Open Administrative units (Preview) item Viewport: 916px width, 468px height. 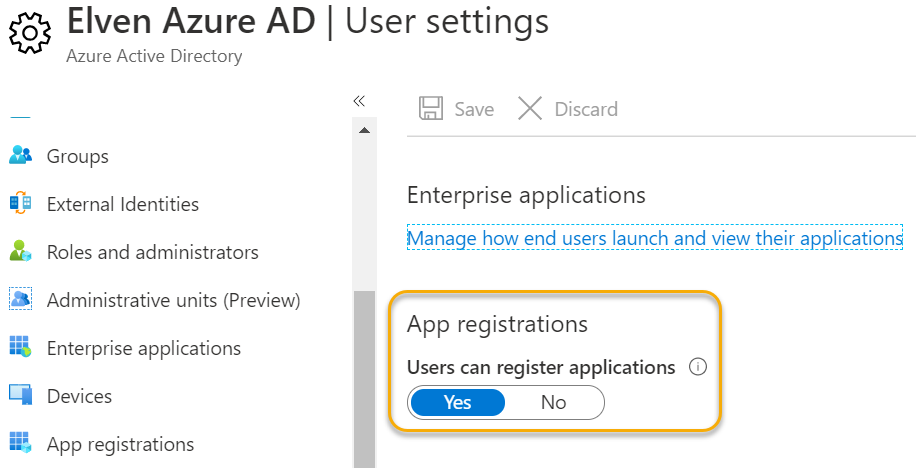click(x=174, y=300)
